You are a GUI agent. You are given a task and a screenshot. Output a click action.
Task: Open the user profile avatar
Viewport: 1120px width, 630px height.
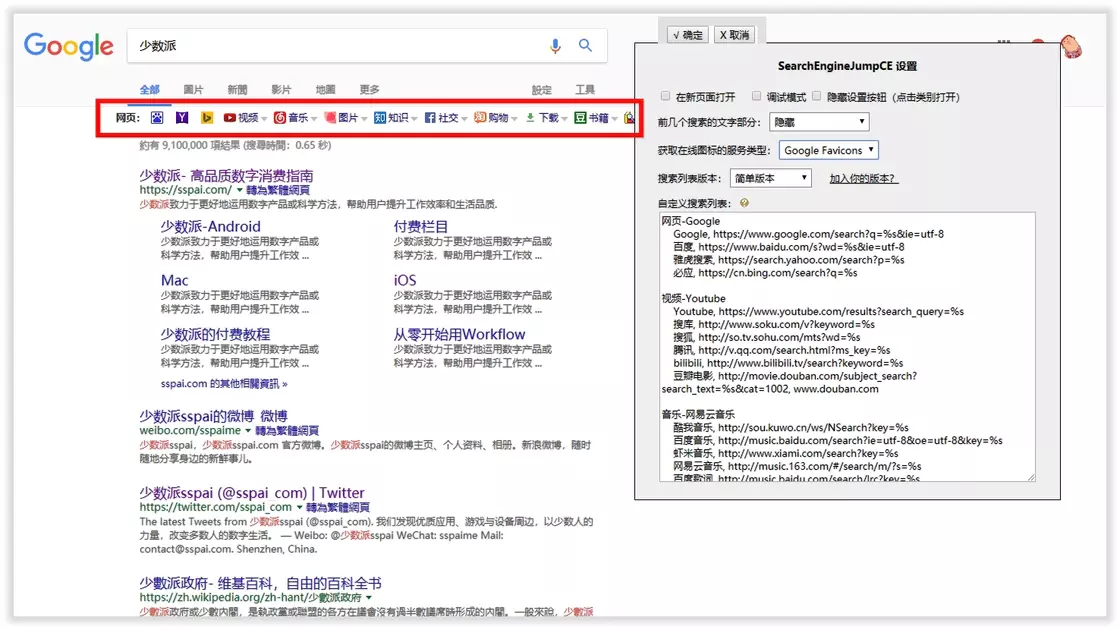click(x=1070, y=46)
